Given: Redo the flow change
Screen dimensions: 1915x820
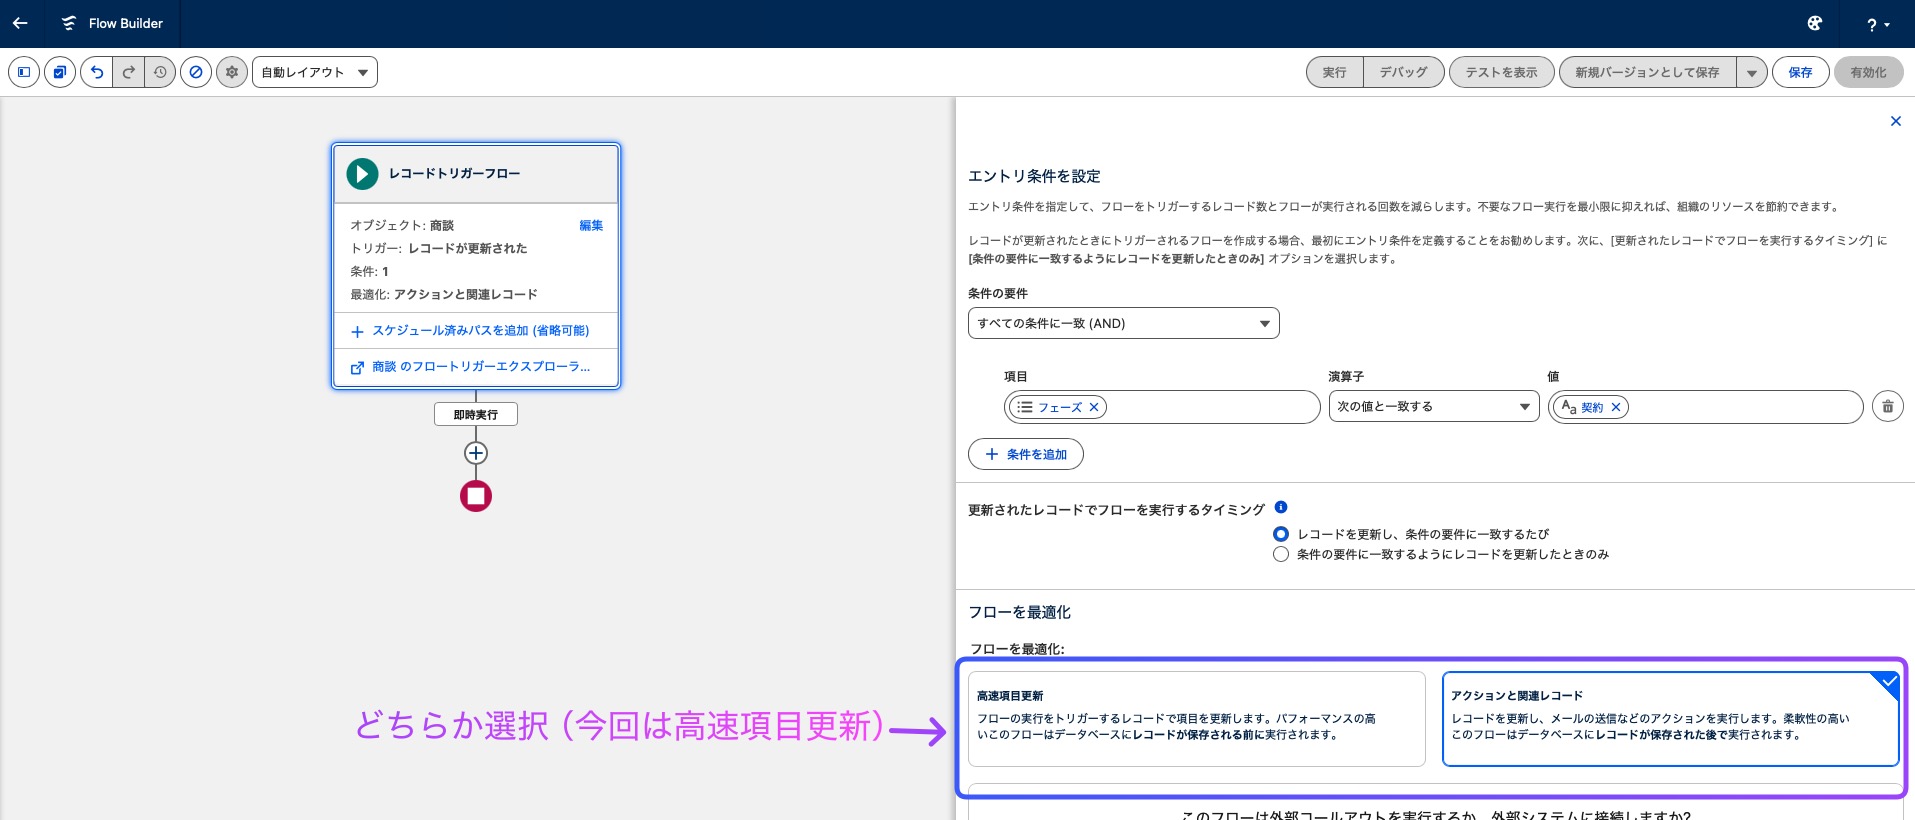Looking at the screenshot, I should [128, 72].
